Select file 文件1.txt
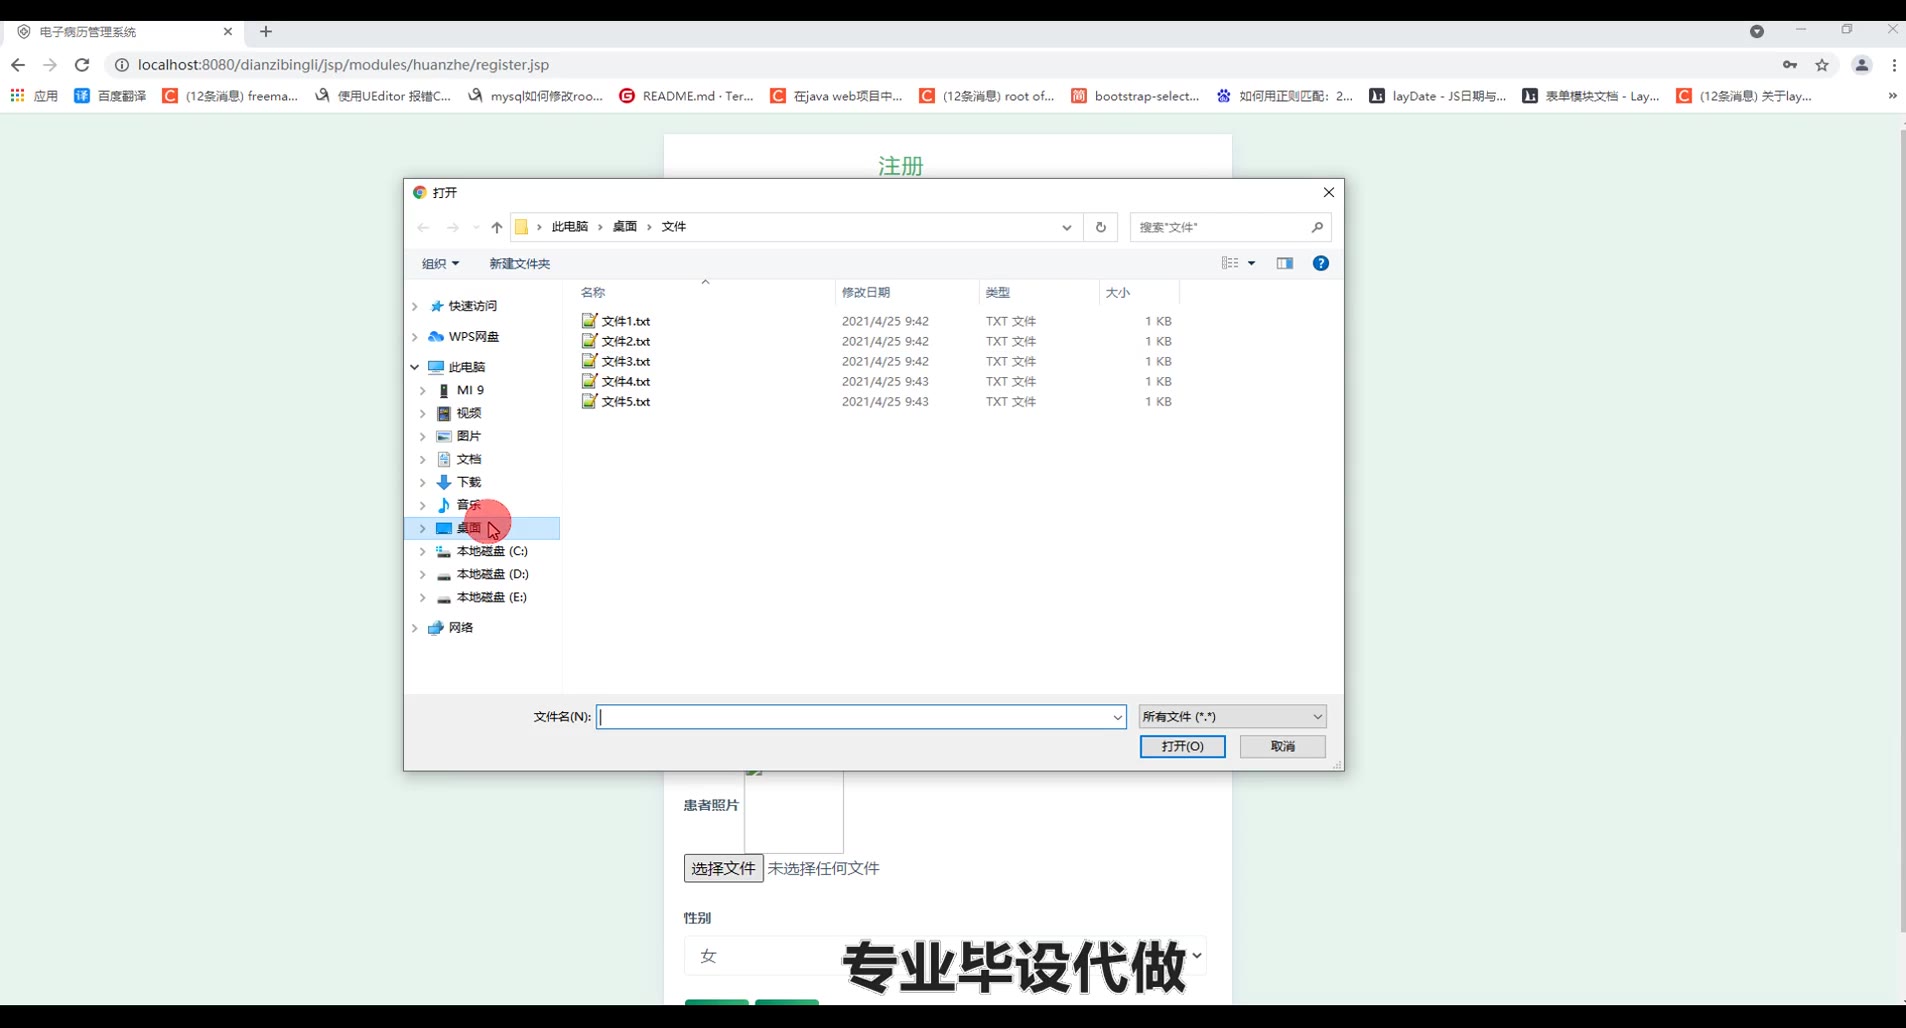 click(x=616, y=321)
